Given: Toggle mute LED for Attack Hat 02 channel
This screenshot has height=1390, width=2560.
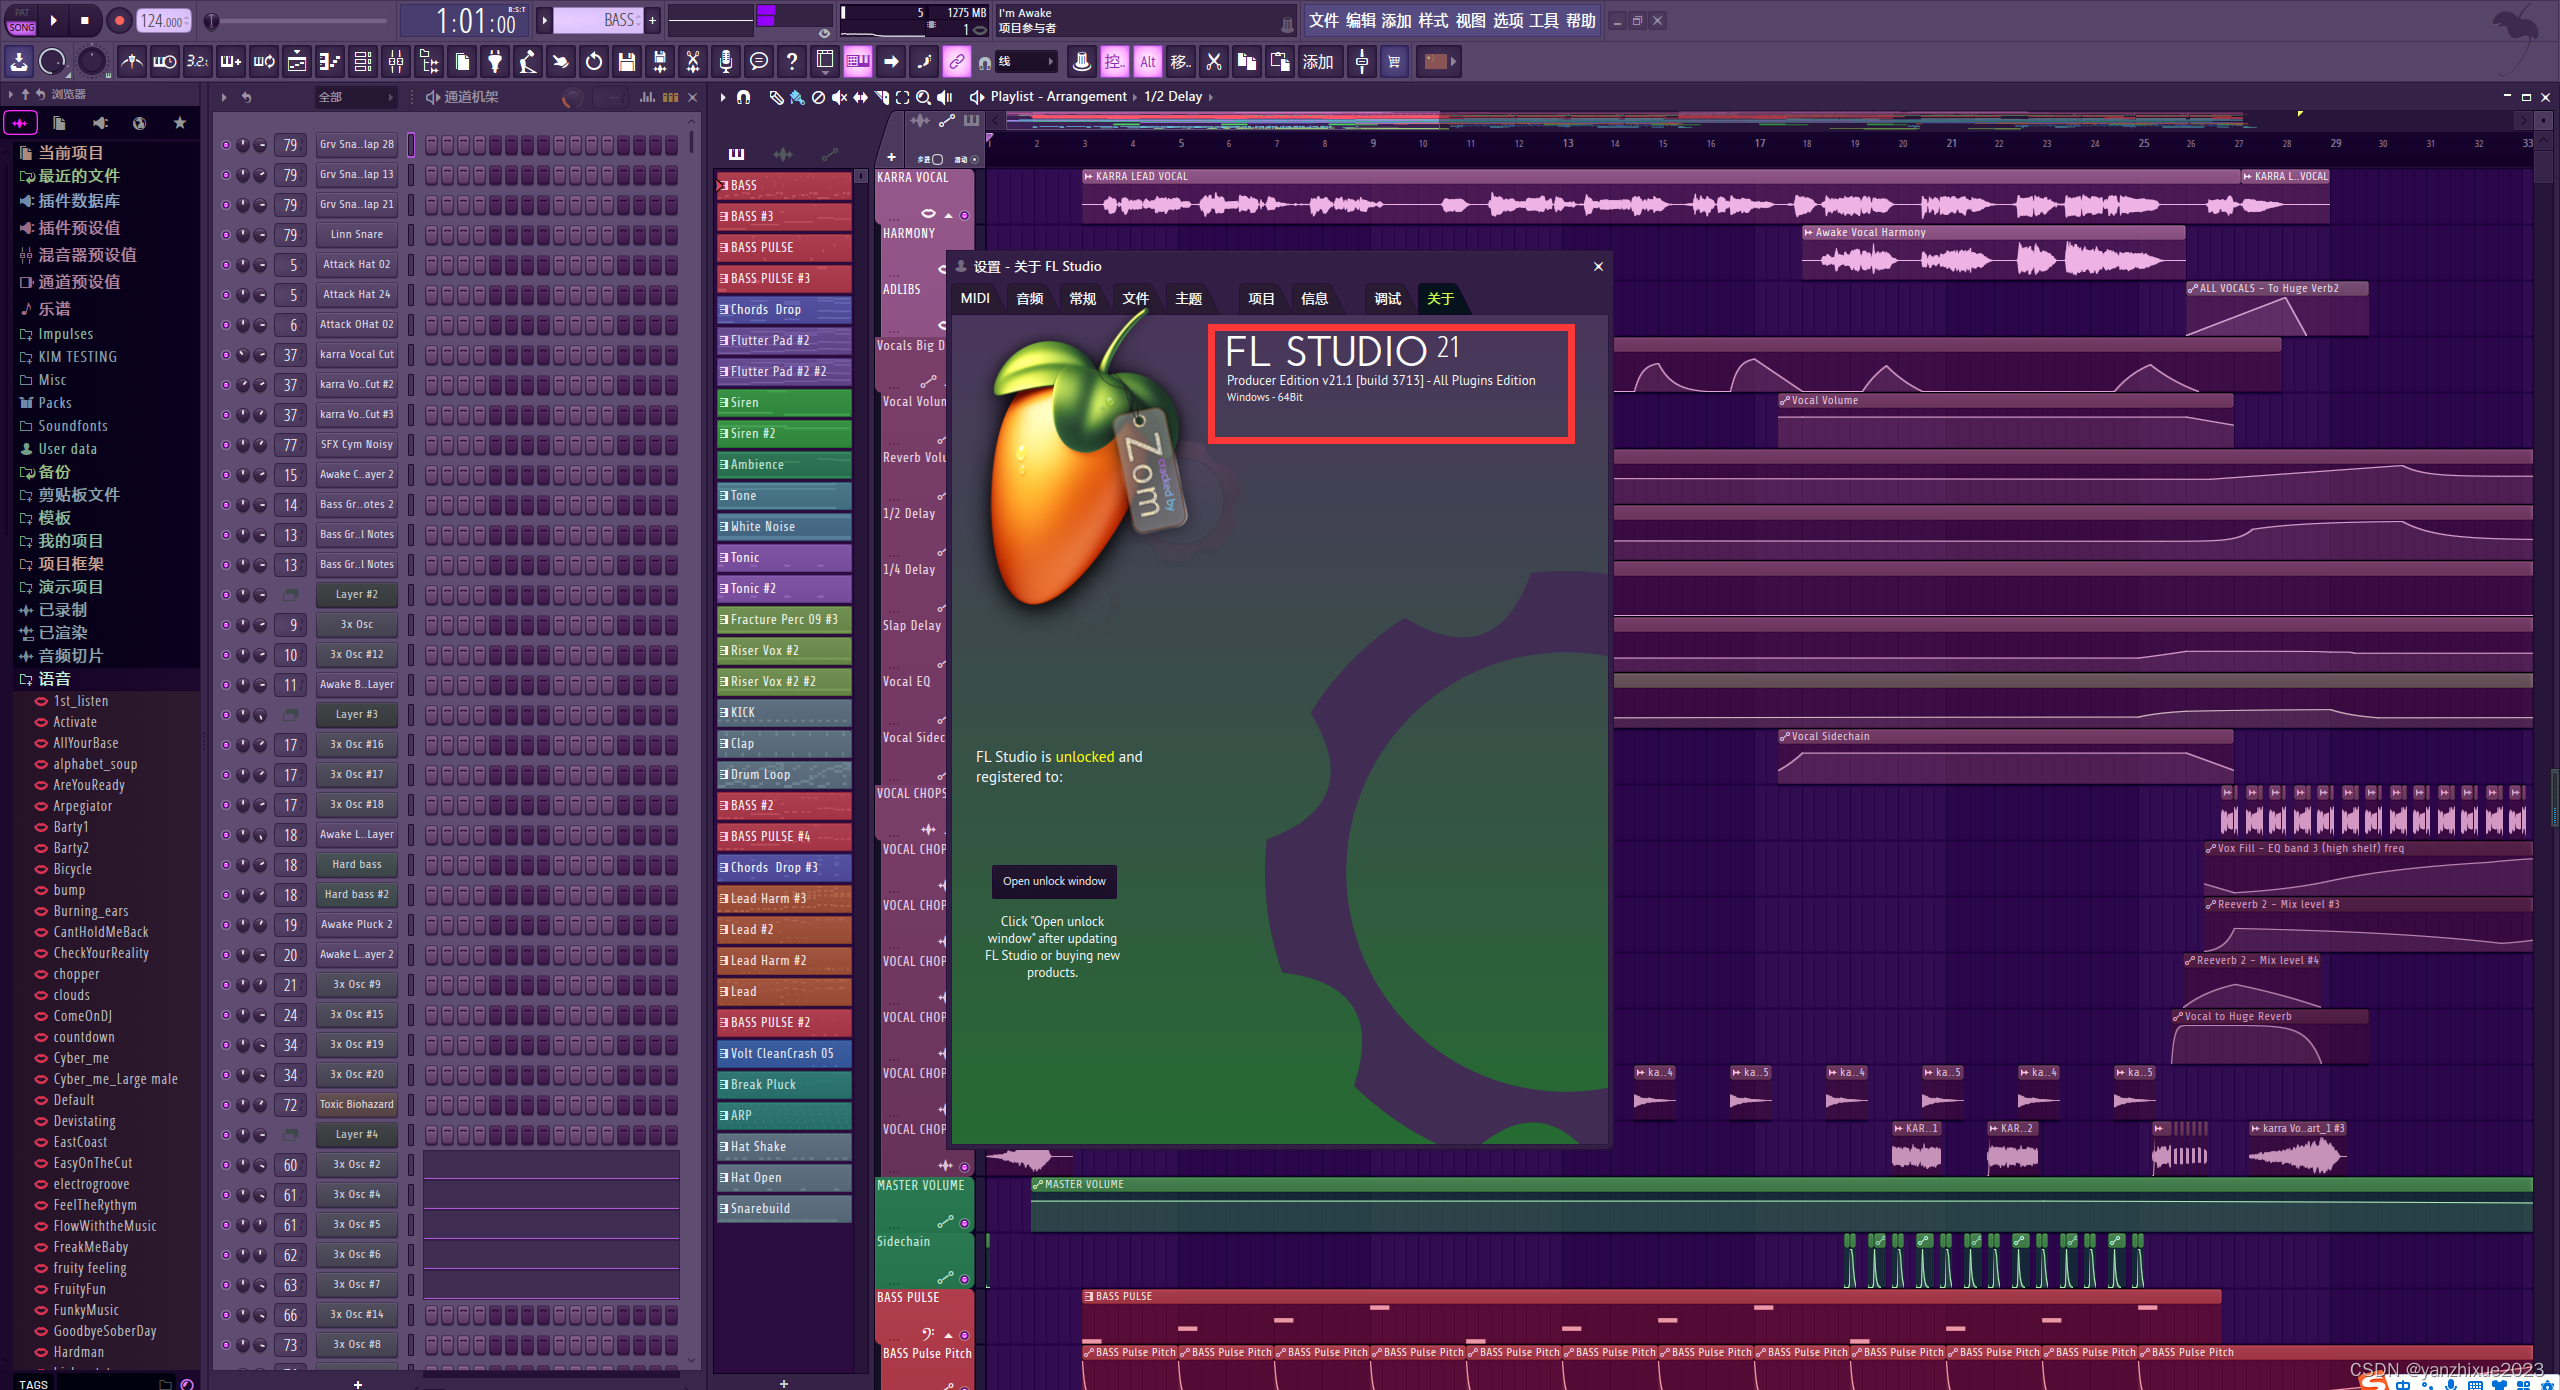Looking at the screenshot, I should [x=226, y=265].
